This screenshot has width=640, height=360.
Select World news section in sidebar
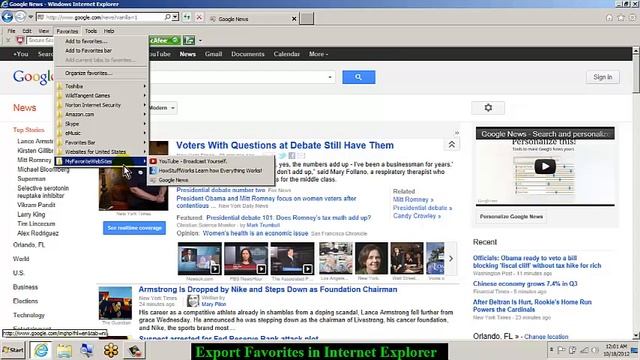coord(21,259)
